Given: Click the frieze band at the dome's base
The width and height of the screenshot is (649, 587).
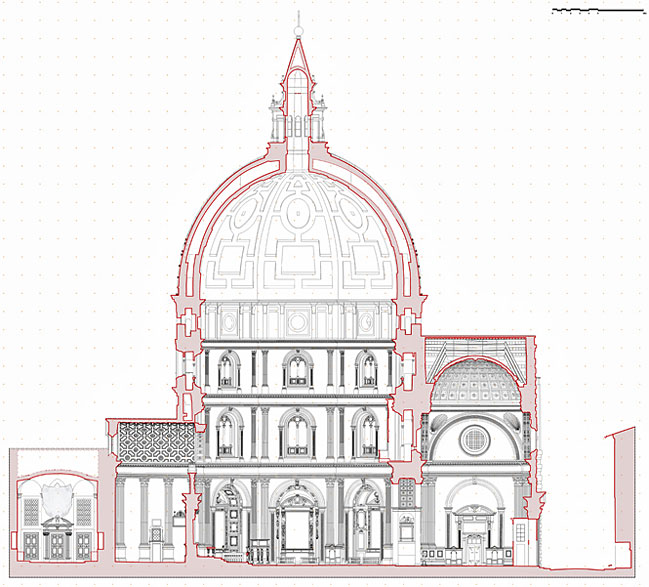Looking at the screenshot, I should click(x=298, y=322).
